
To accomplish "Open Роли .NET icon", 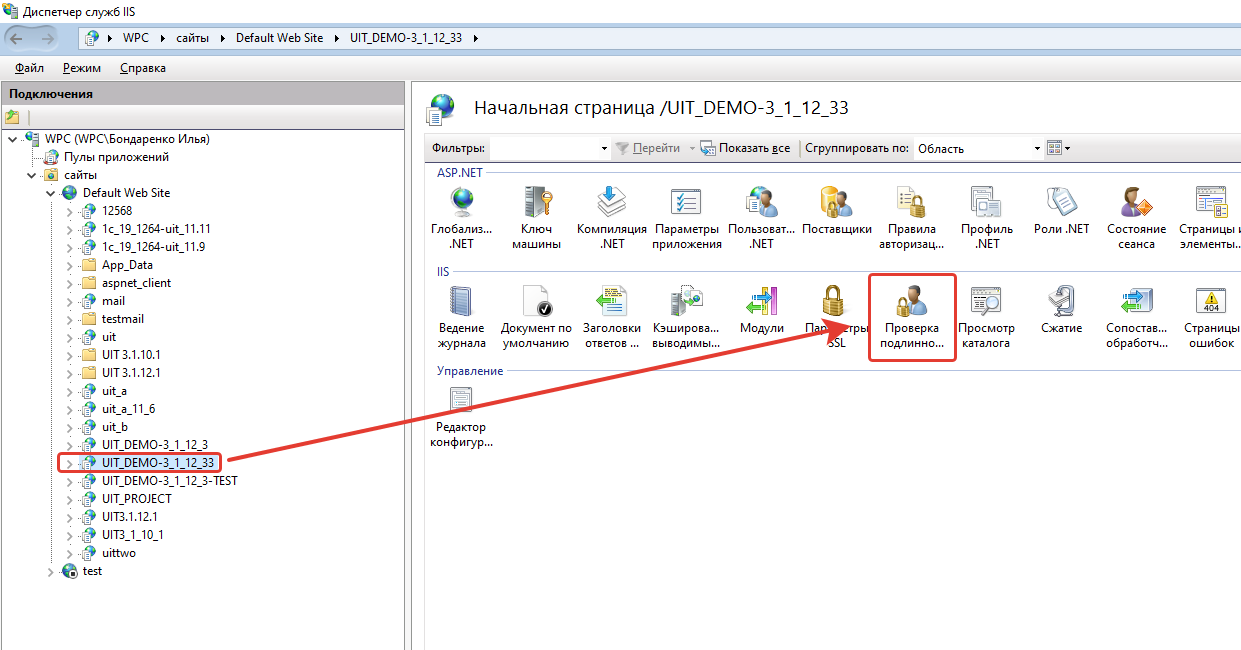I will click(1061, 204).
